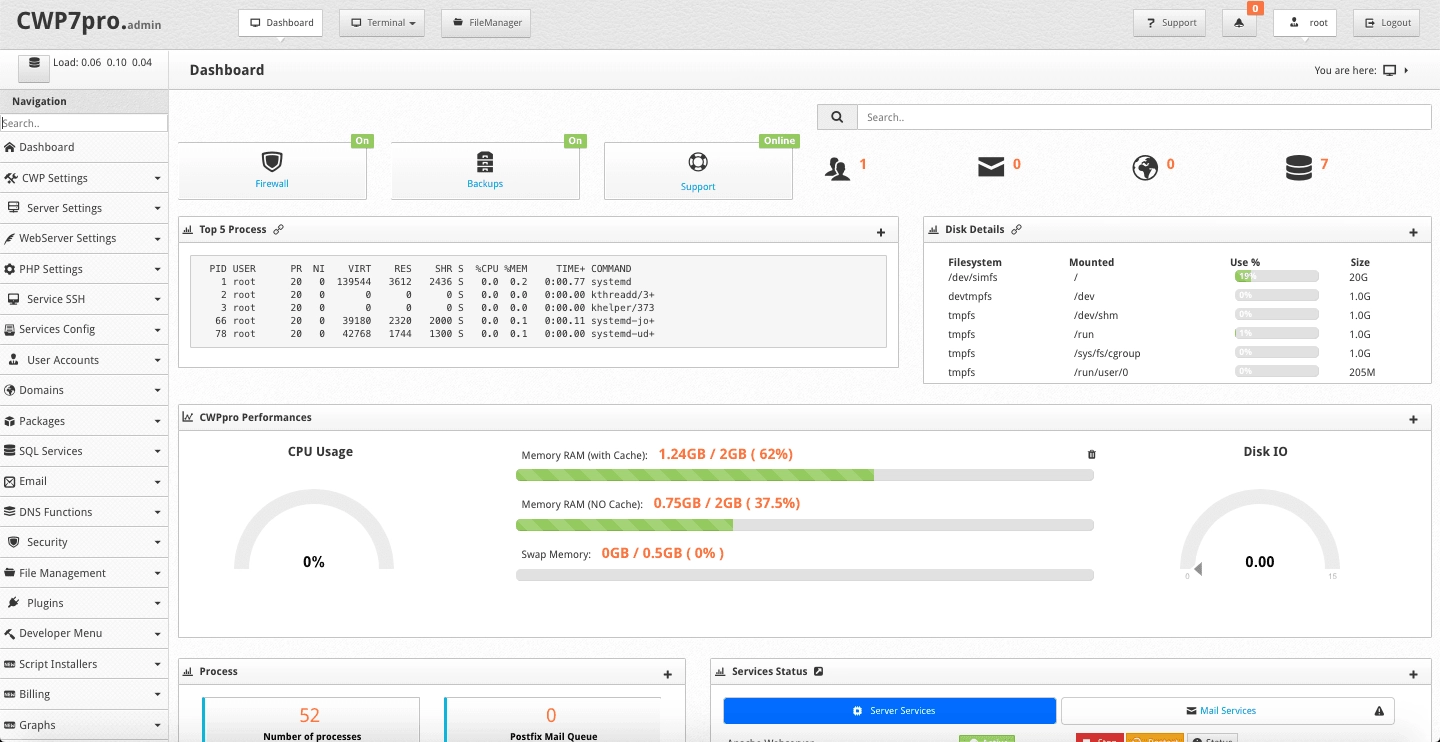
Task: Expand PHP Settings menu
Action: point(84,269)
